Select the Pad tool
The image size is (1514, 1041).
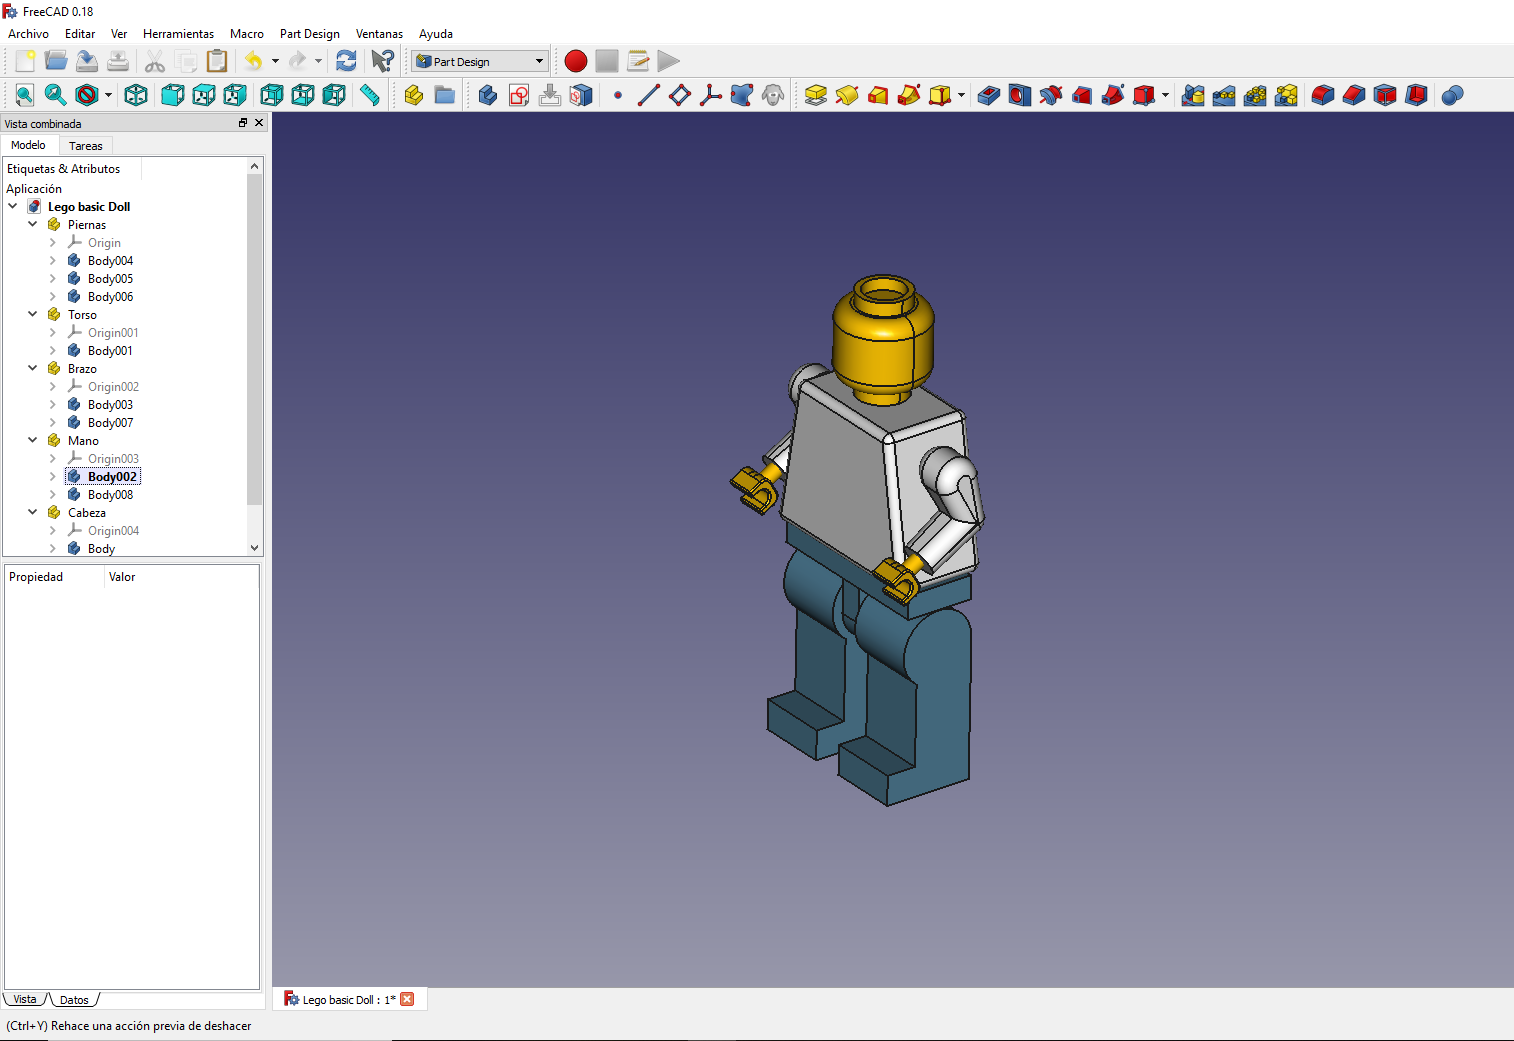click(816, 95)
